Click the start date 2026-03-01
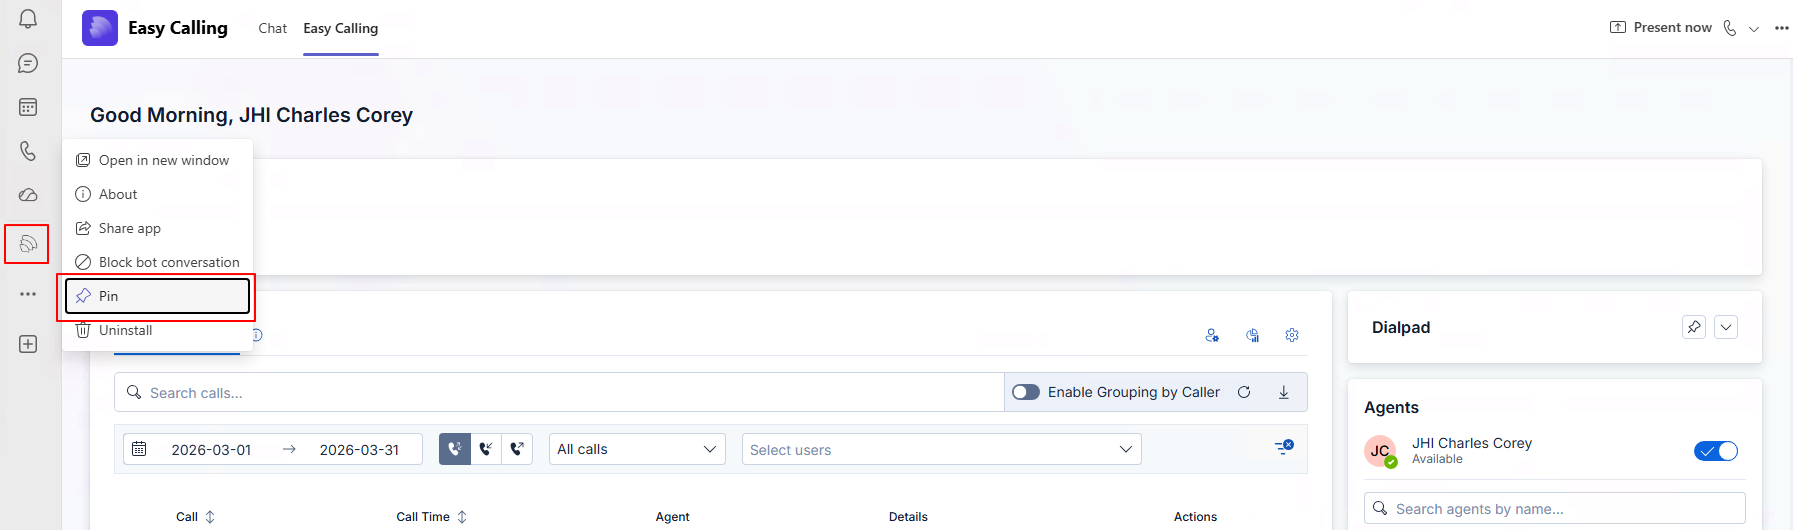The image size is (1793, 530). [x=211, y=450]
